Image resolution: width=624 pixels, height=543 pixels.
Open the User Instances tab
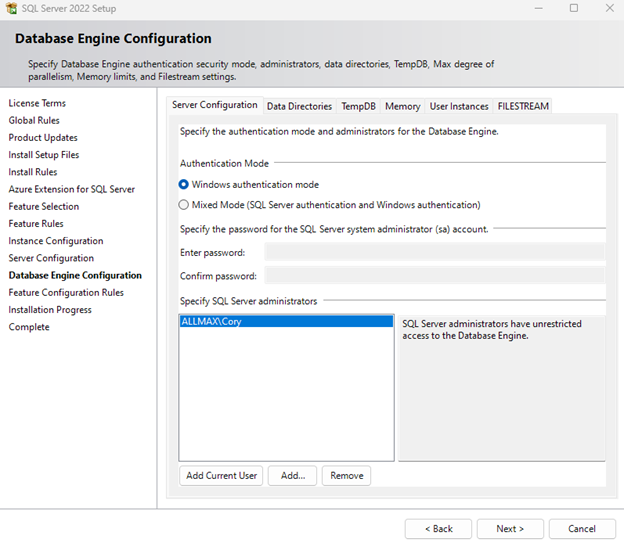pos(459,106)
